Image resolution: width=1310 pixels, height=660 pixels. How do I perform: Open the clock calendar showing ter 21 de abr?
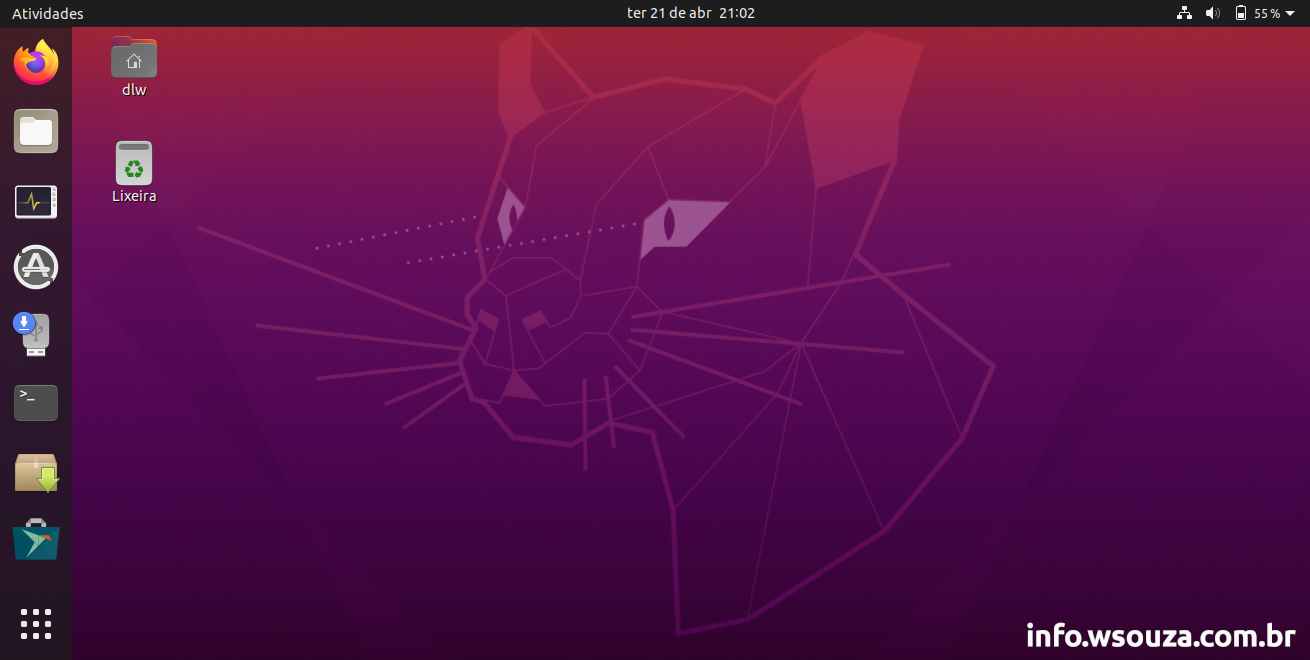click(x=691, y=13)
